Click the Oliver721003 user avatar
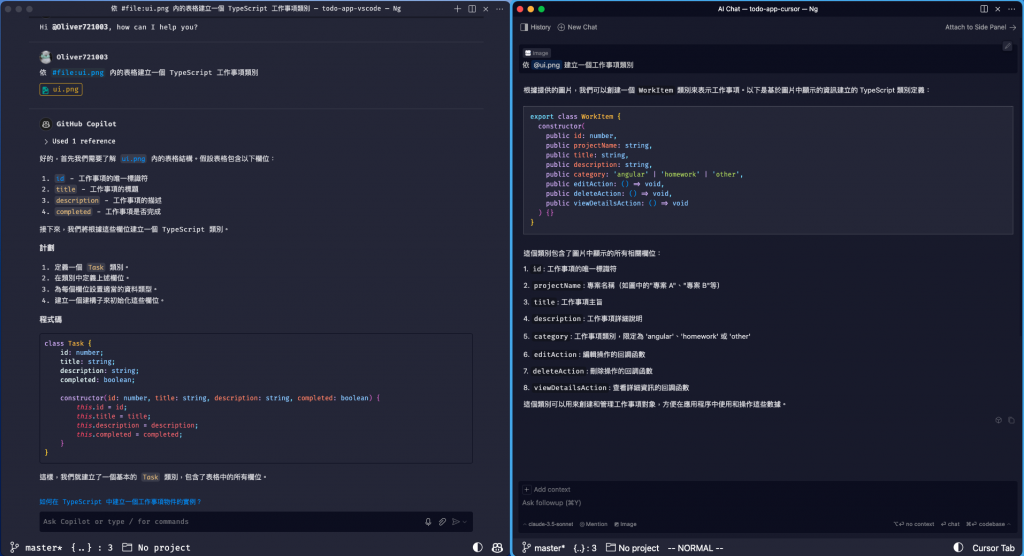Image resolution: width=1024 pixels, height=556 pixels. [45, 57]
